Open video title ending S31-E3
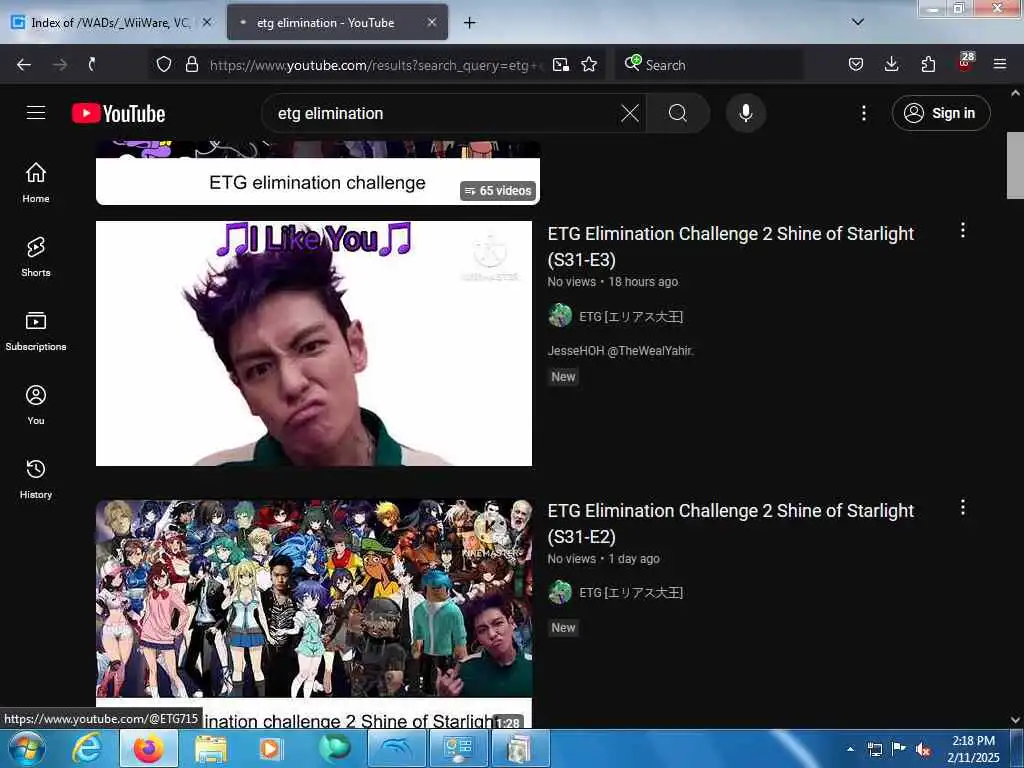The image size is (1024, 768). click(730, 246)
